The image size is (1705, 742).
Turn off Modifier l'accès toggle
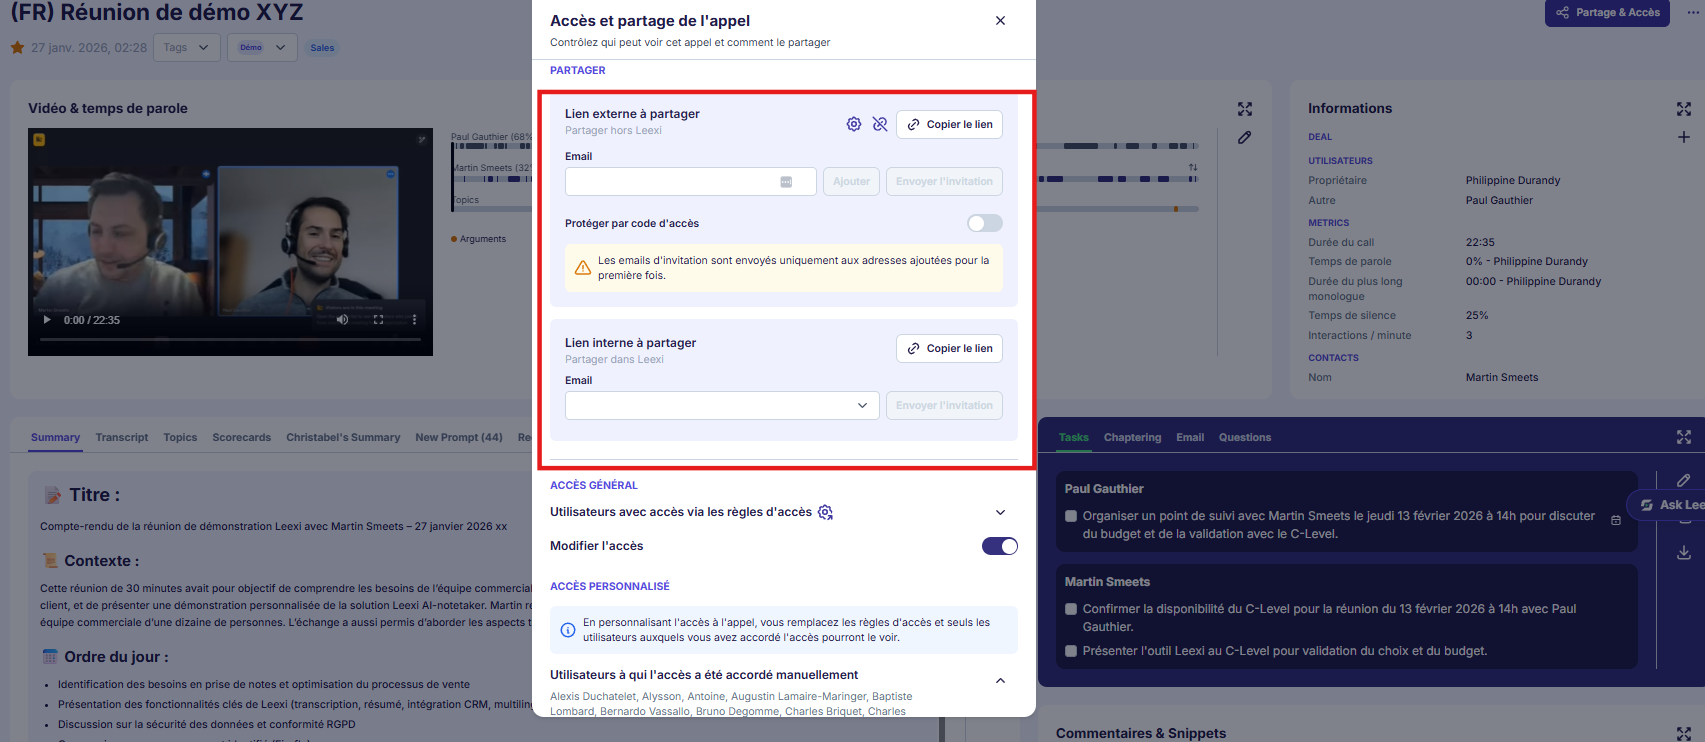(x=1000, y=546)
